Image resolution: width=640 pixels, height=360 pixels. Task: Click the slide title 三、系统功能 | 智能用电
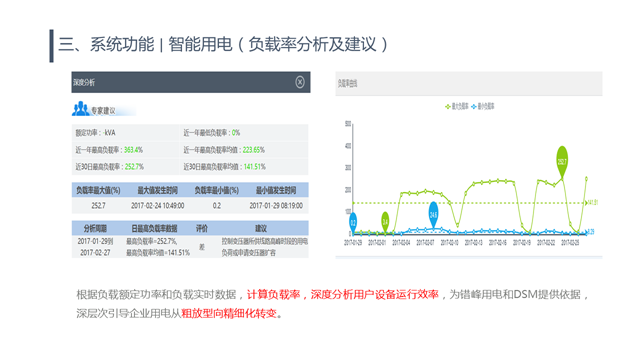(x=223, y=44)
